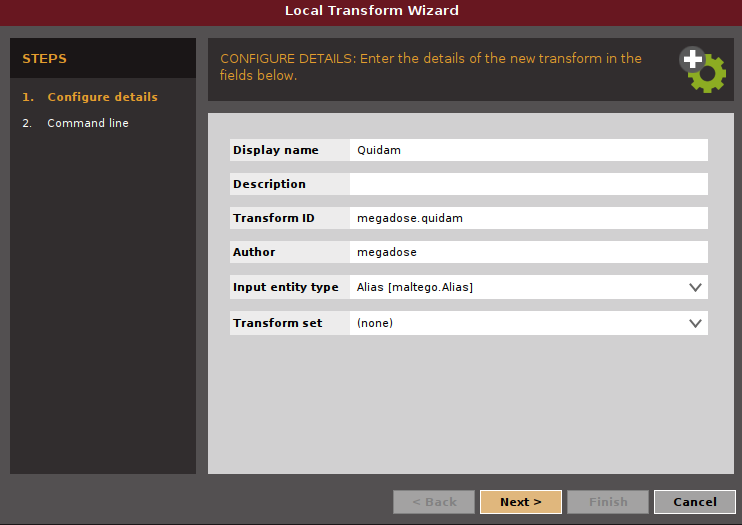The width and height of the screenshot is (742, 525).
Task: Open the Input entity type dropdown
Action: point(529,287)
